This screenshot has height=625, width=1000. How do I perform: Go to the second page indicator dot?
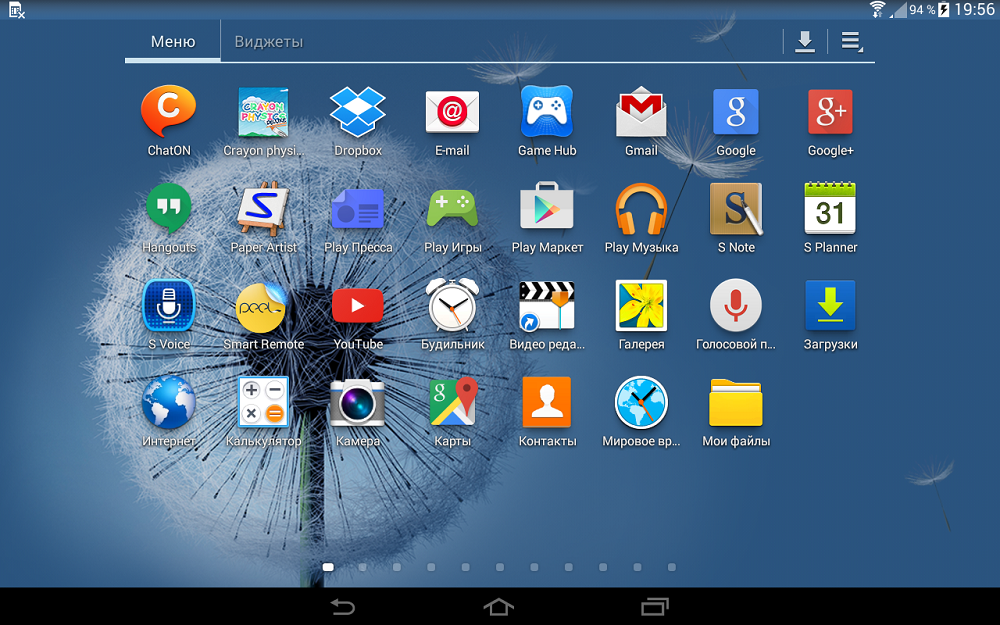pos(362,567)
